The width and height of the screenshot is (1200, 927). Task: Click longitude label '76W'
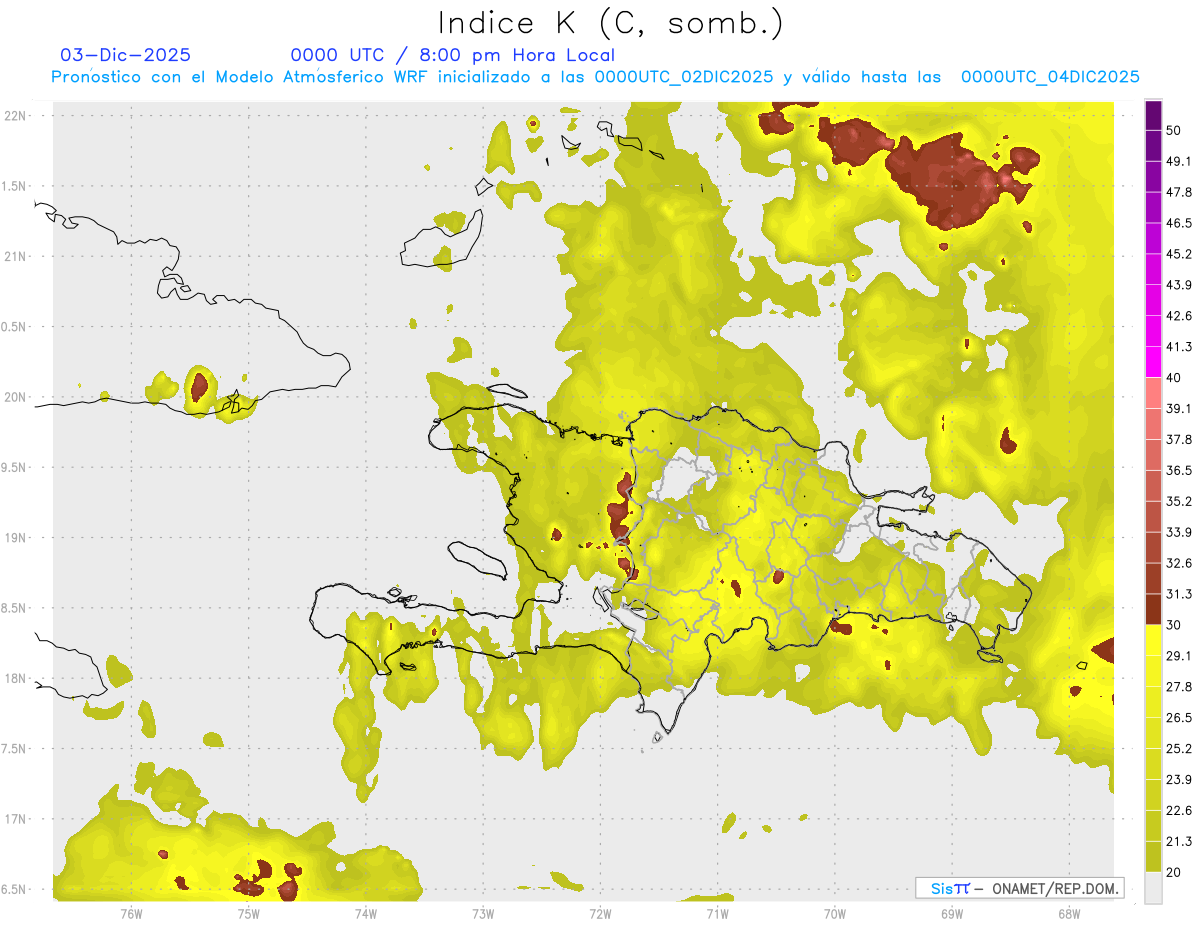point(131,913)
